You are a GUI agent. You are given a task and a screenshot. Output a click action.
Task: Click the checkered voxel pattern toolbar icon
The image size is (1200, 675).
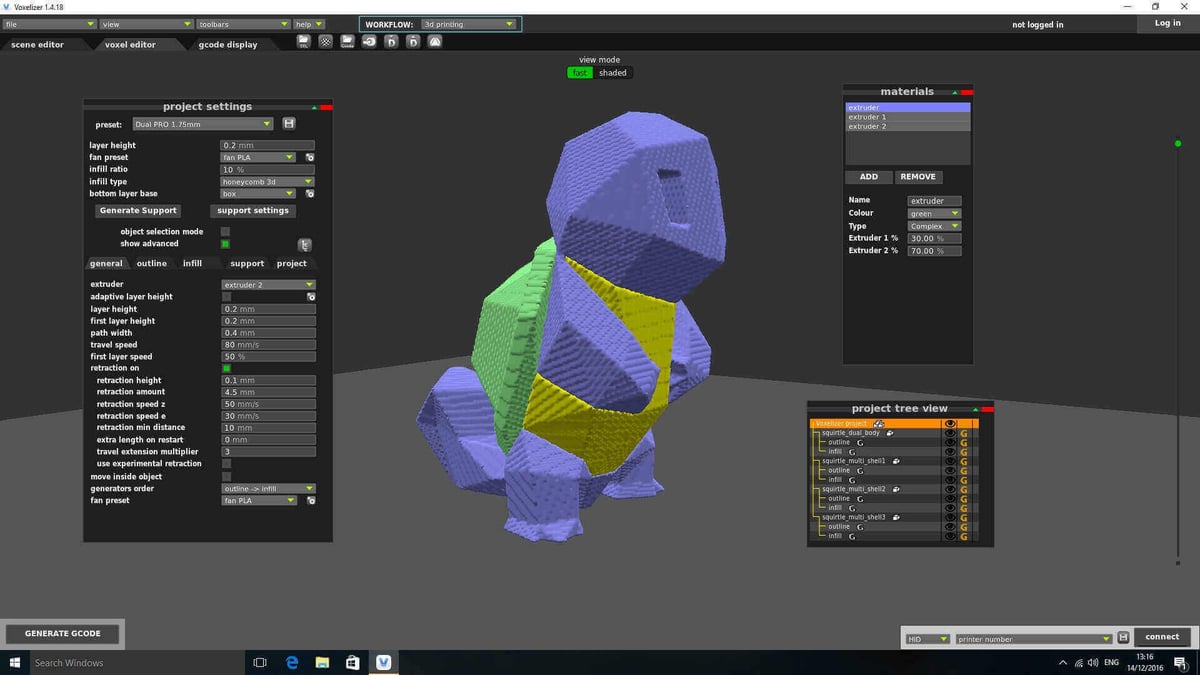pos(326,42)
